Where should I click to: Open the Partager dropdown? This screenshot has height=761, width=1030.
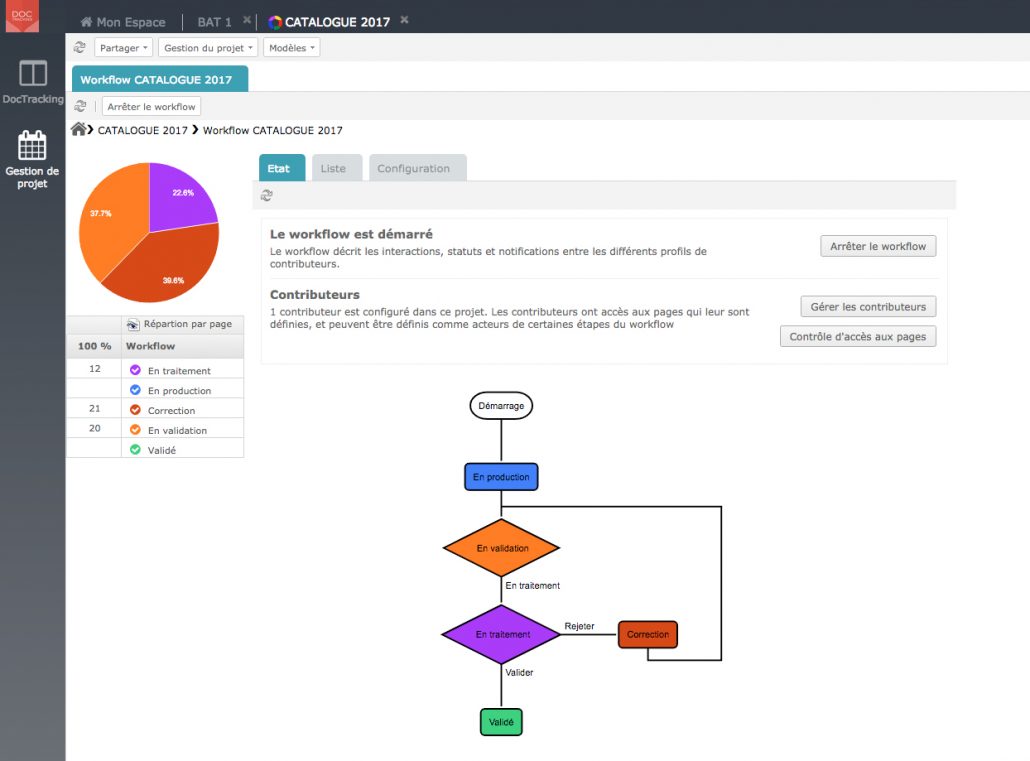[x=123, y=47]
